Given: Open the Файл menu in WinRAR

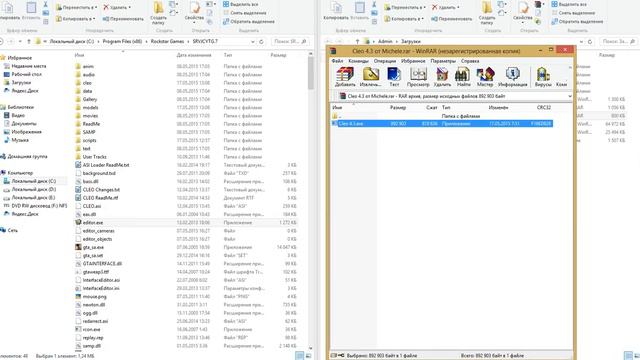Looking at the screenshot, I should pos(337,61).
